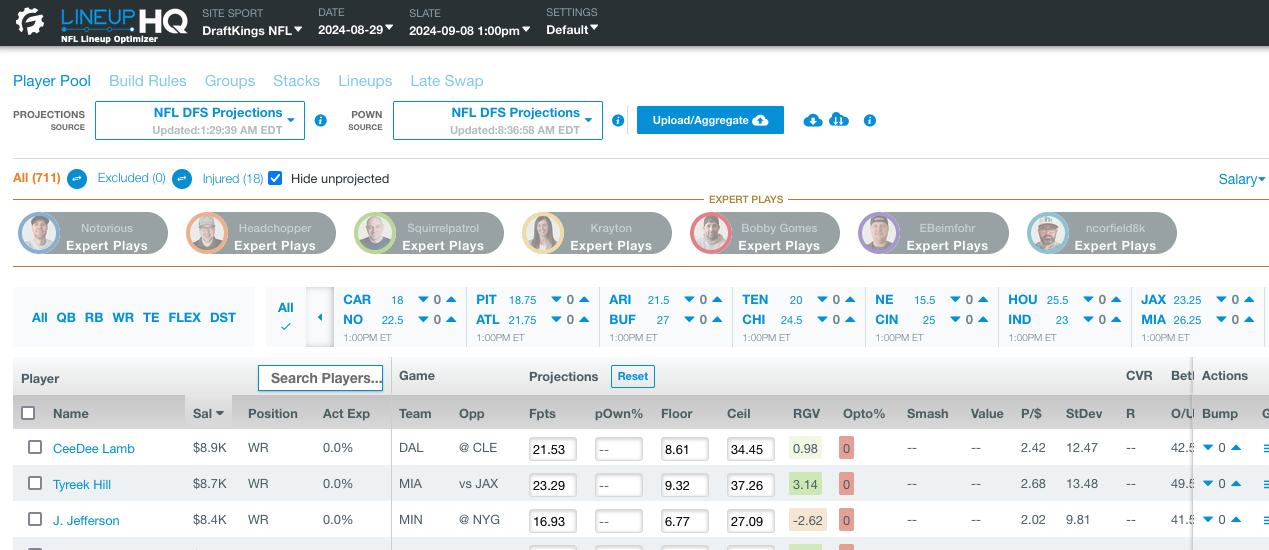The width and height of the screenshot is (1269, 550).
Task: Increase TEN team bump up arrow
Action: pos(849,300)
